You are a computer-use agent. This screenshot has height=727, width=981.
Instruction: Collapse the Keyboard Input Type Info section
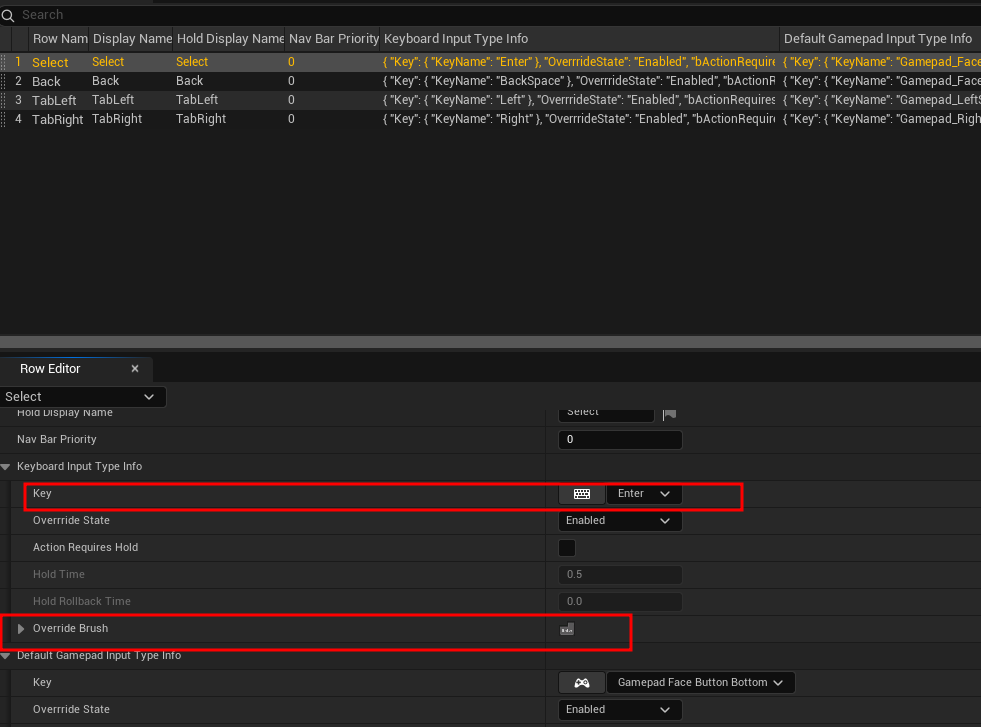tap(7, 467)
